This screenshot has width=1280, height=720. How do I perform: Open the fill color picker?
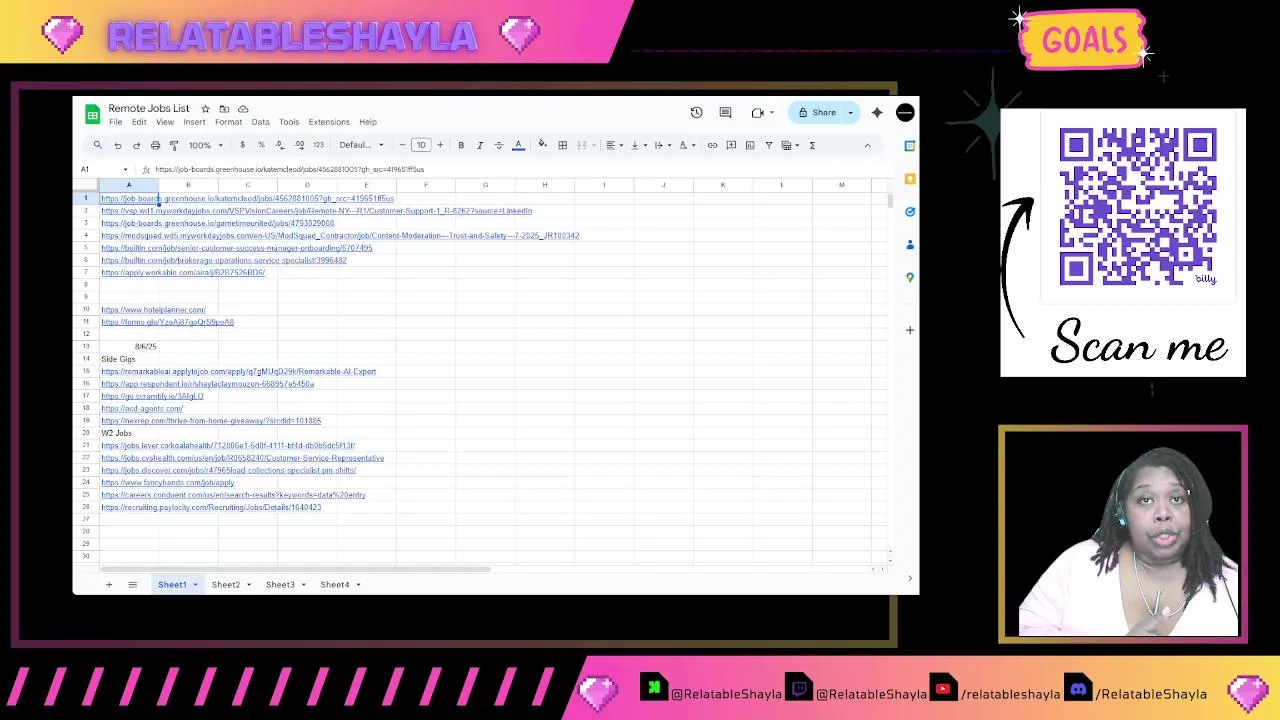click(542, 145)
